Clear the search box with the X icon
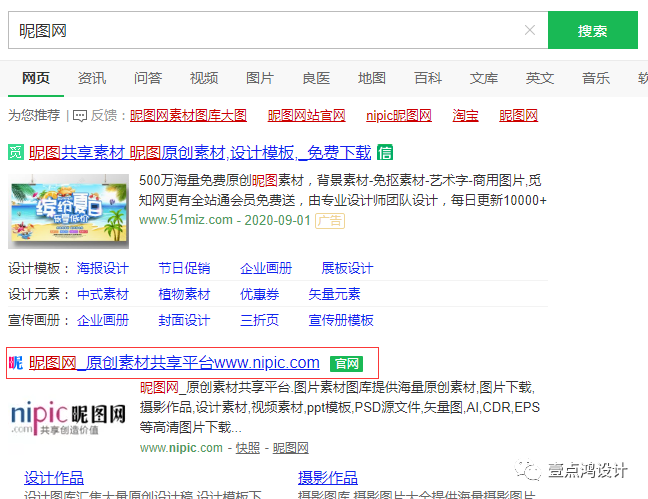 529,30
